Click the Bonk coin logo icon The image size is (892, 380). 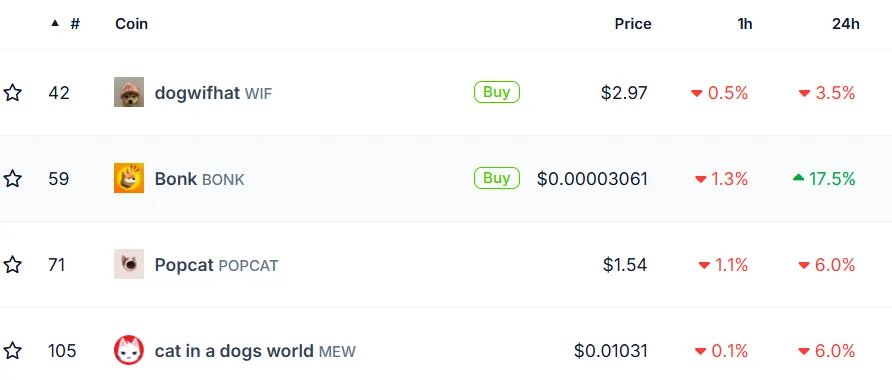click(x=129, y=178)
